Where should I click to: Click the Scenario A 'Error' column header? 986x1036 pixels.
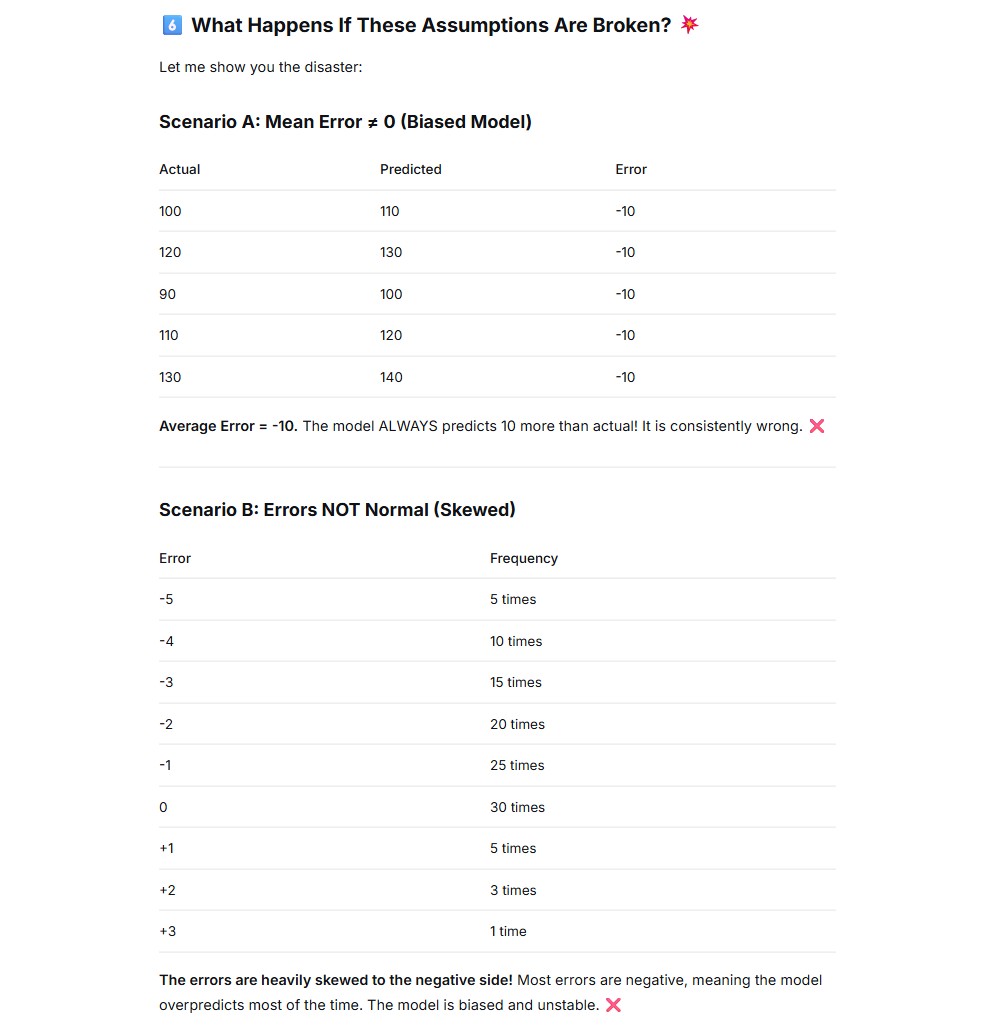click(630, 169)
